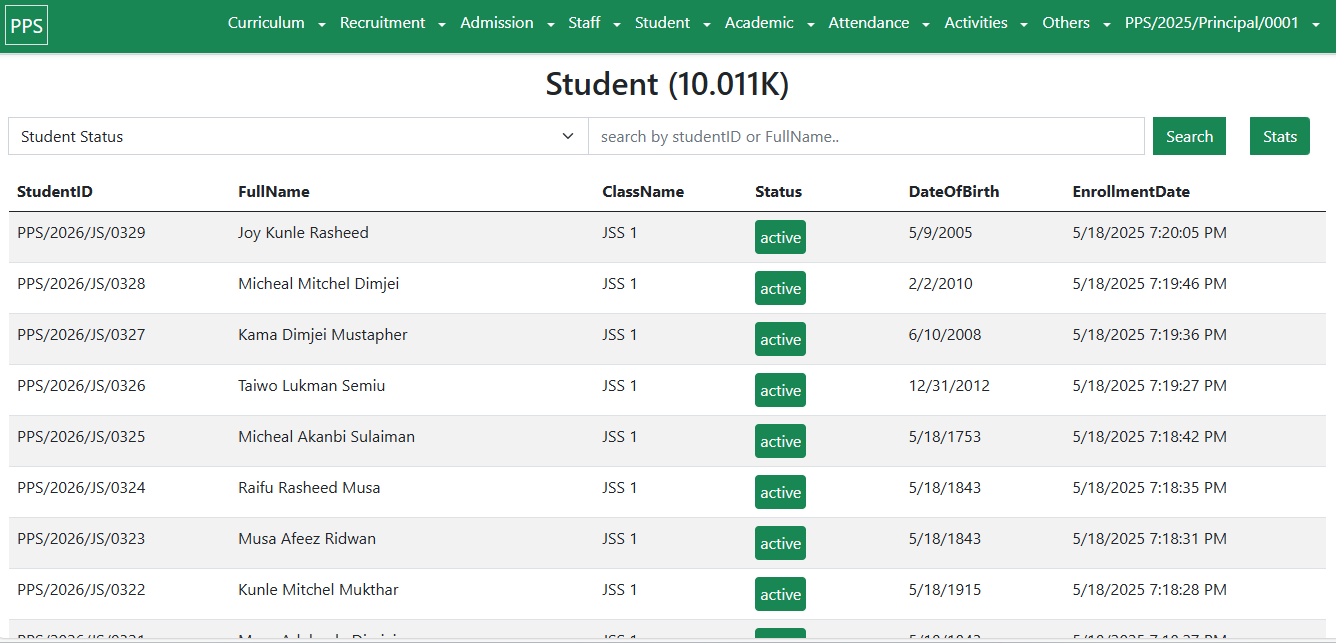Expand the Others menu

coord(1076,23)
